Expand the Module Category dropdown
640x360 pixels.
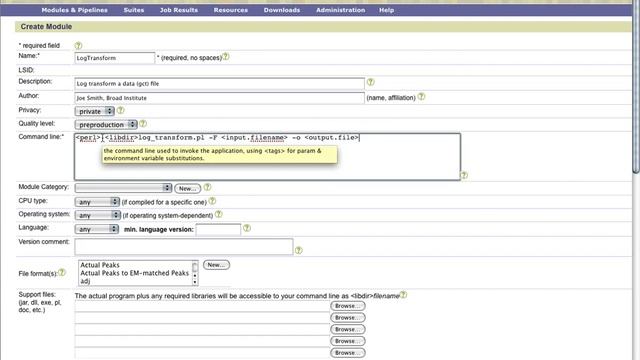click(123, 188)
